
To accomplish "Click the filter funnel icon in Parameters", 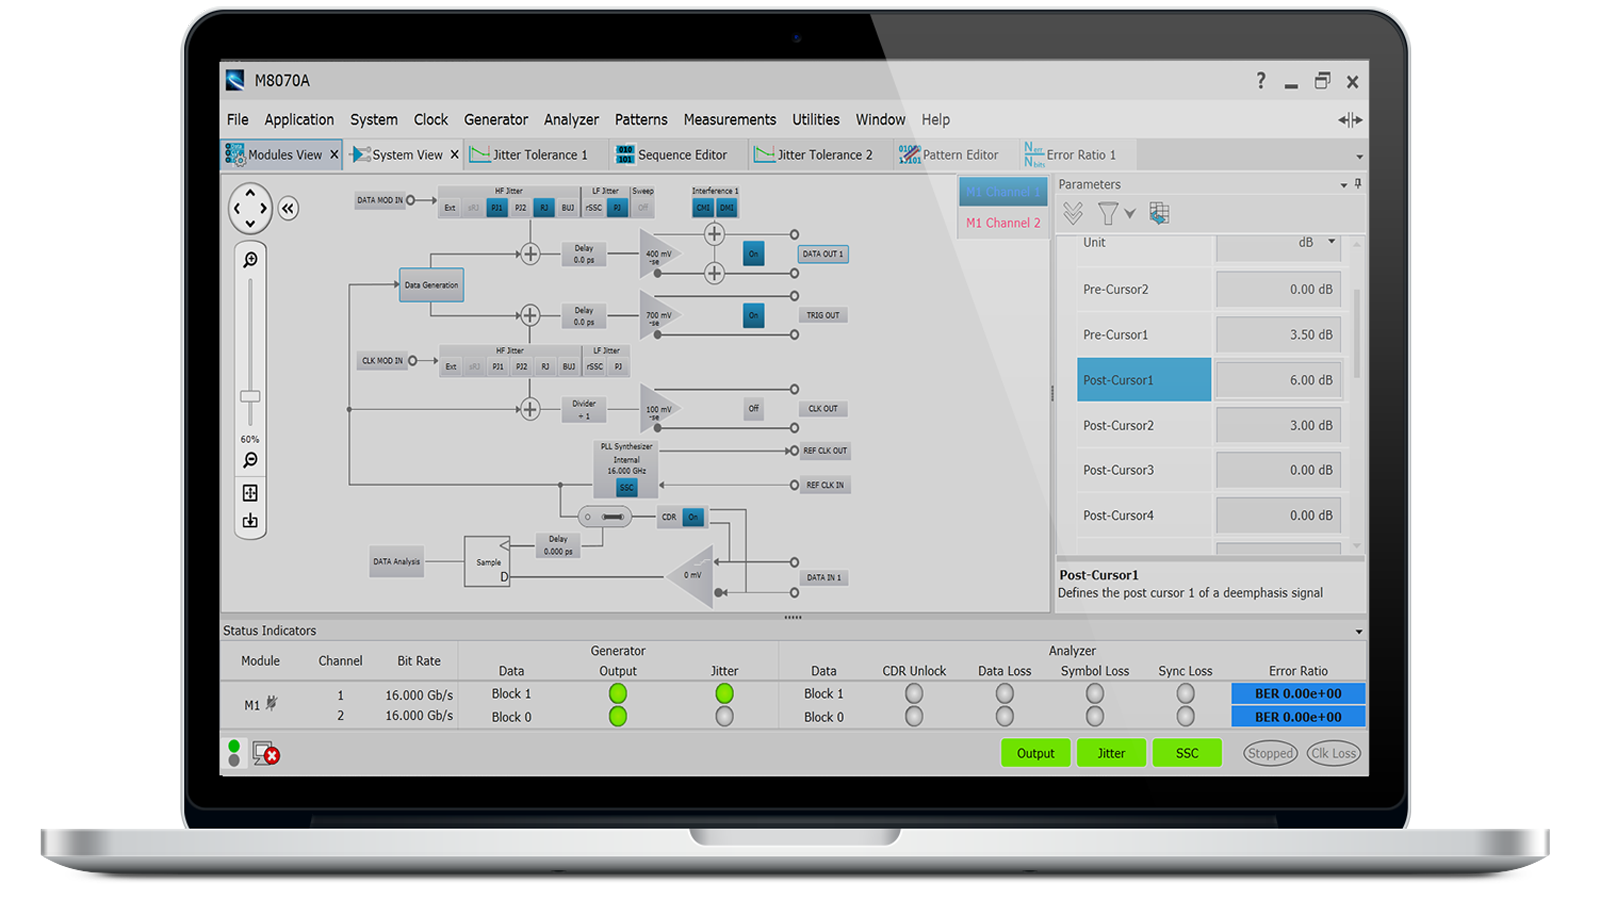I will click(x=1108, y=213).
